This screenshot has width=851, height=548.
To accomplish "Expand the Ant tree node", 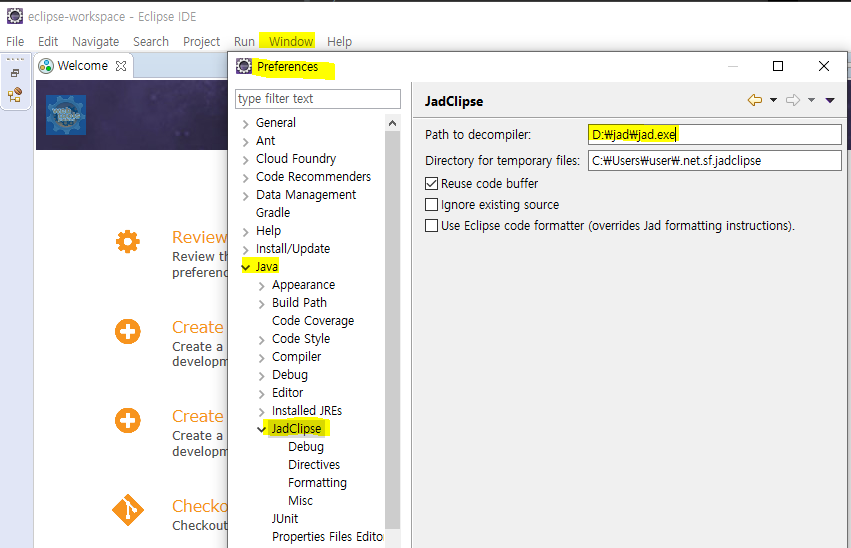I will click(245, 142).
